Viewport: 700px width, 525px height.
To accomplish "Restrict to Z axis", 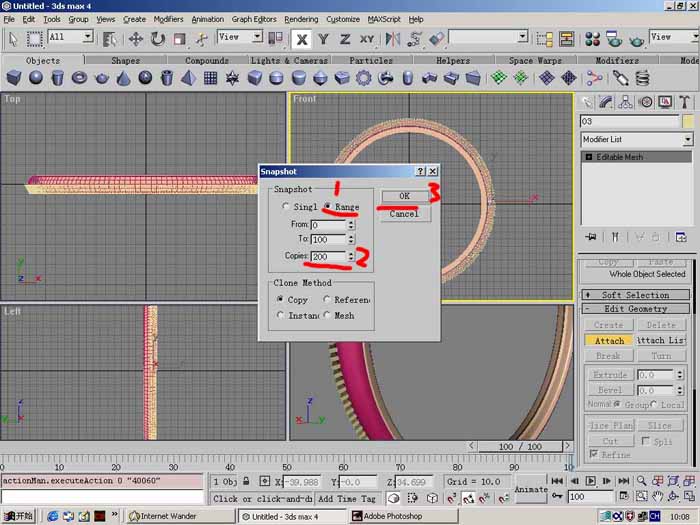I will point(345,39).
